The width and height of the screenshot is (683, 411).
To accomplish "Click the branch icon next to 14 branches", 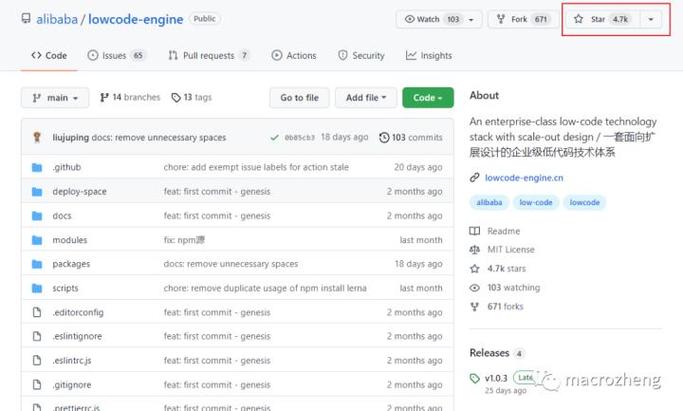I will [104, 98].
